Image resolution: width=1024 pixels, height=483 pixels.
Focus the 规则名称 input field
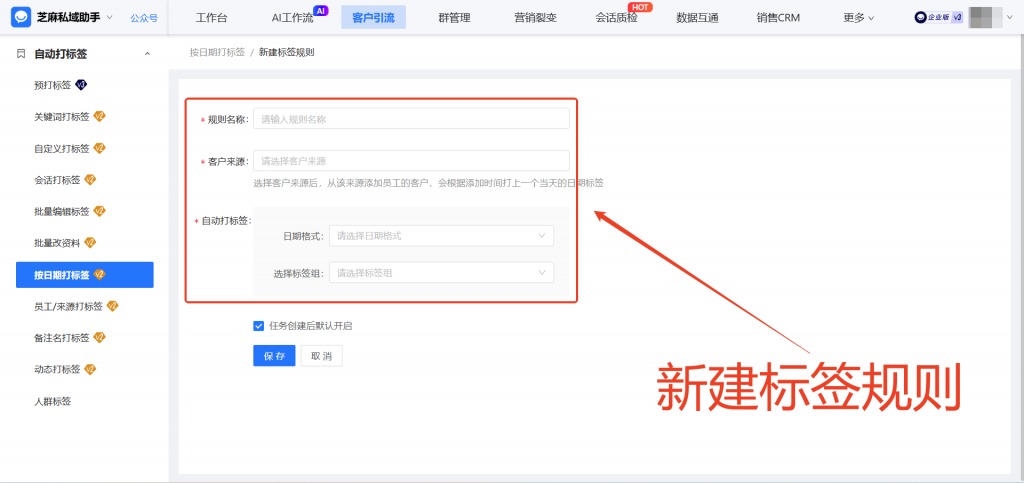point(411,119)
